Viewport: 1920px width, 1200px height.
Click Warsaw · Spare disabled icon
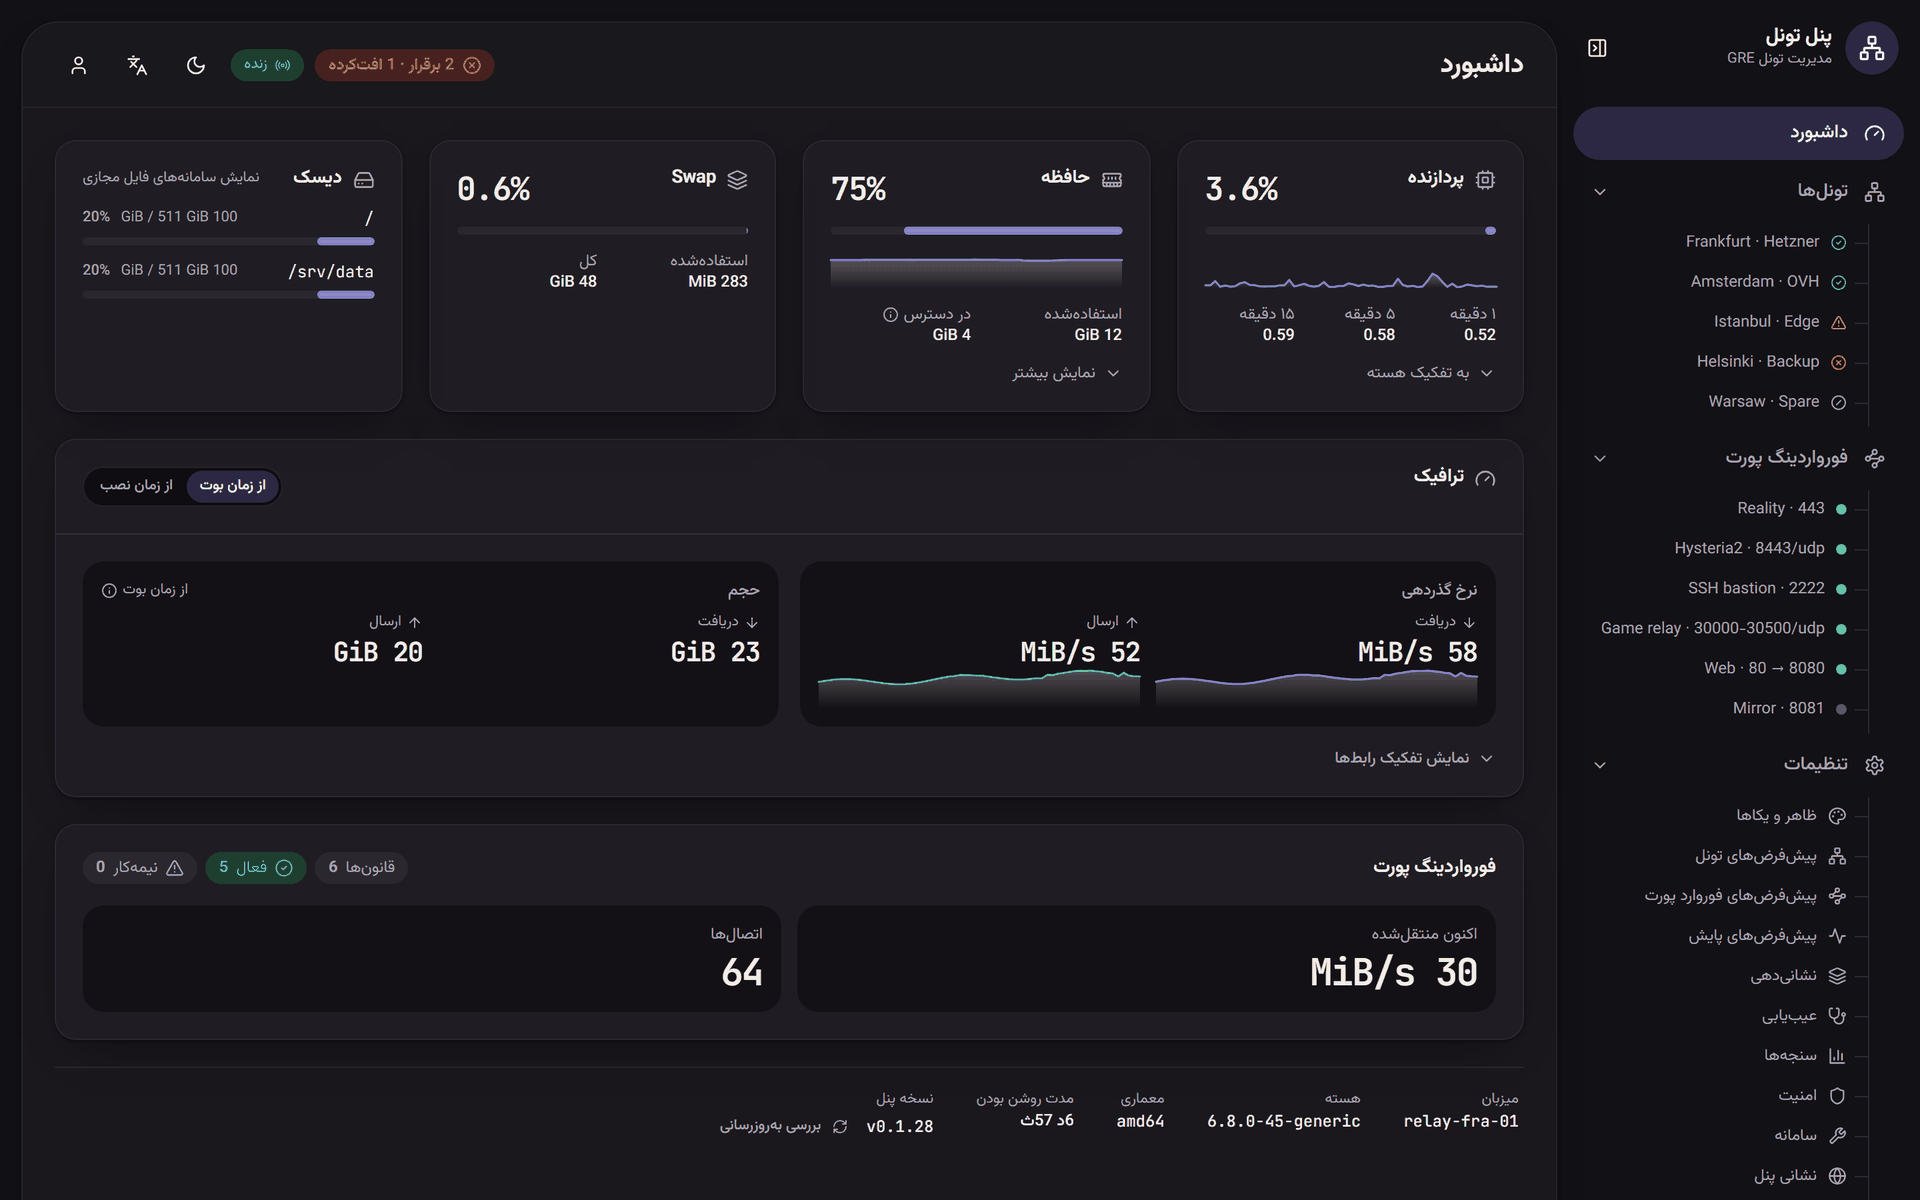tap(1838, 403)
